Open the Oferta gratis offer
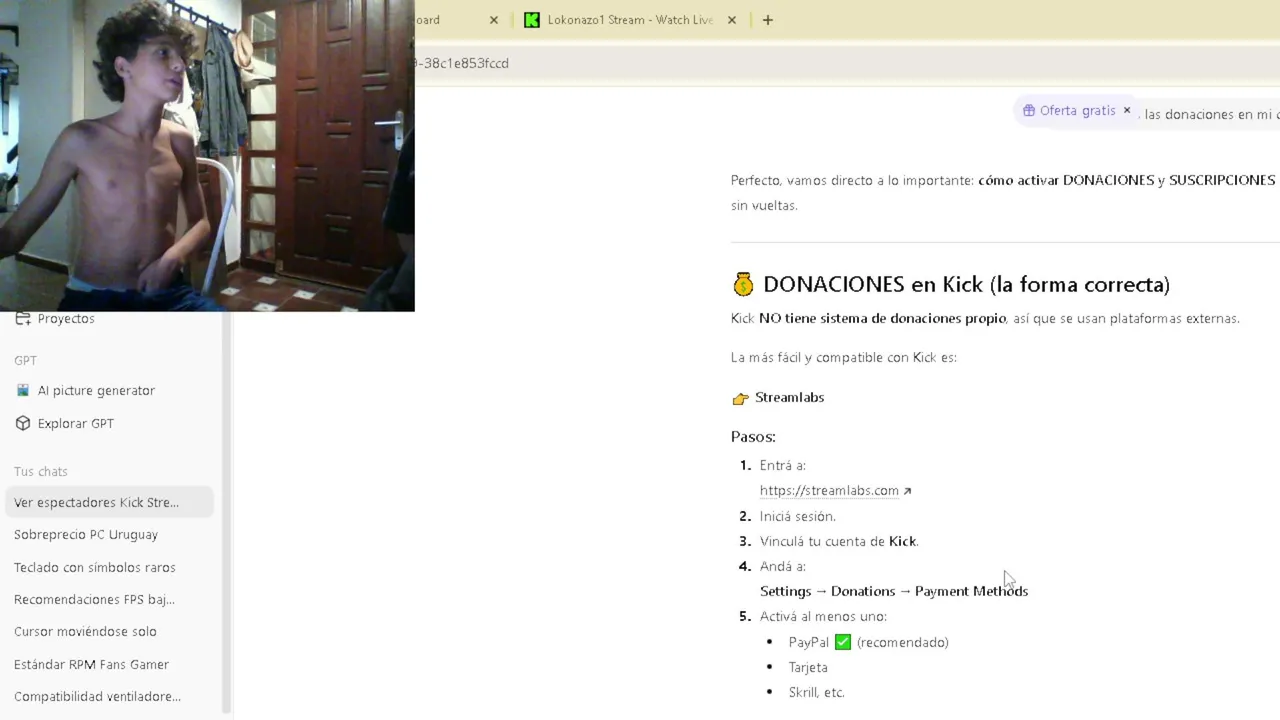This screenshot has width=1280, height=720. pos(1077,111)
